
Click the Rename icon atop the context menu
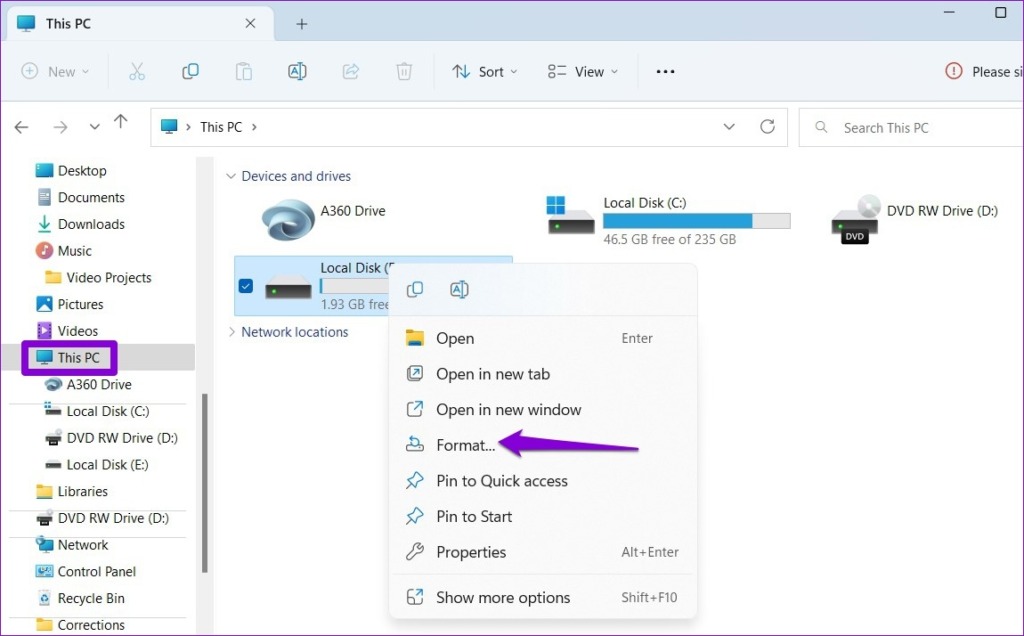pos(459,289)
